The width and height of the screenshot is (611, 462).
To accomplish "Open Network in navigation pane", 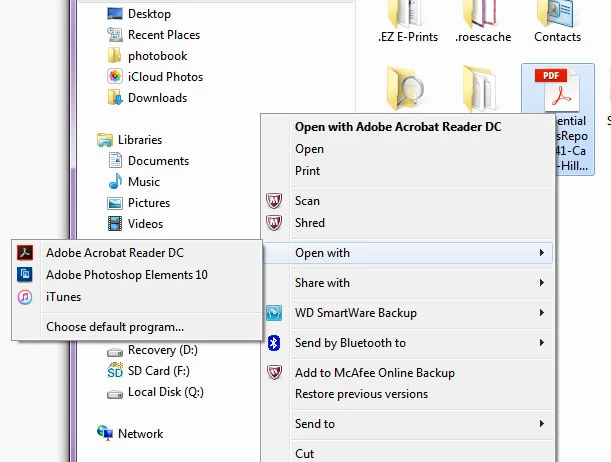I will tap(140, 434).
